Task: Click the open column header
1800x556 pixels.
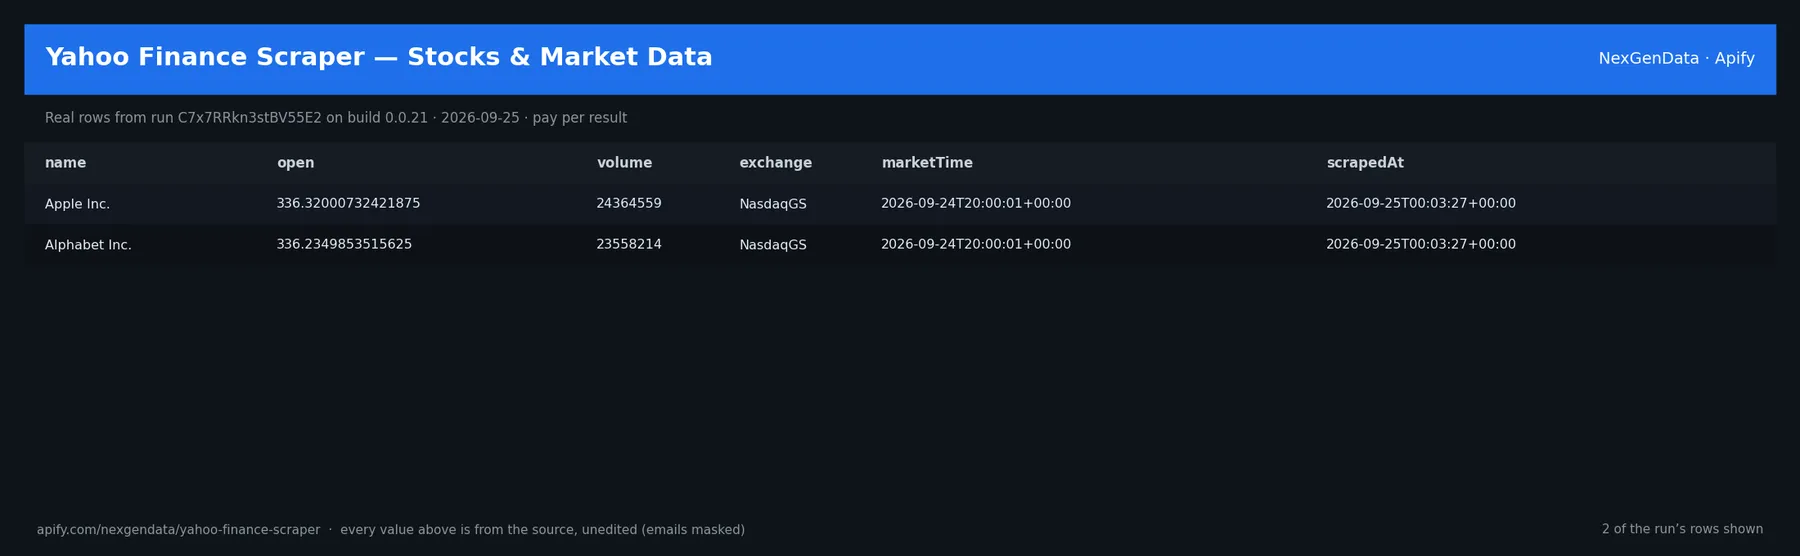Action: click(295, 163)
